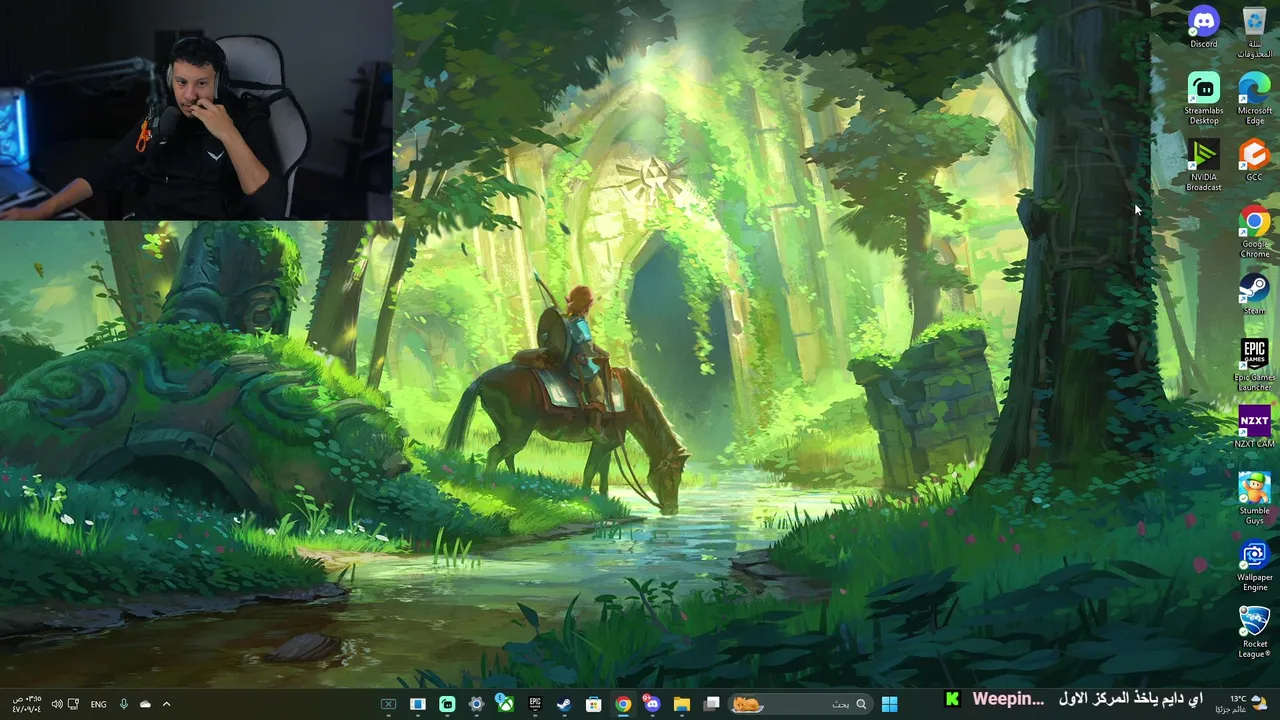Switch to Discord on the taskbar

(x=652, y=704)
